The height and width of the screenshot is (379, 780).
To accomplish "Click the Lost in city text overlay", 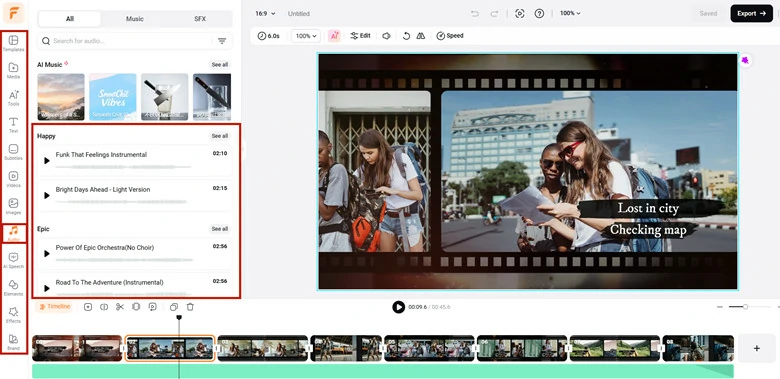I will point(648,208).
